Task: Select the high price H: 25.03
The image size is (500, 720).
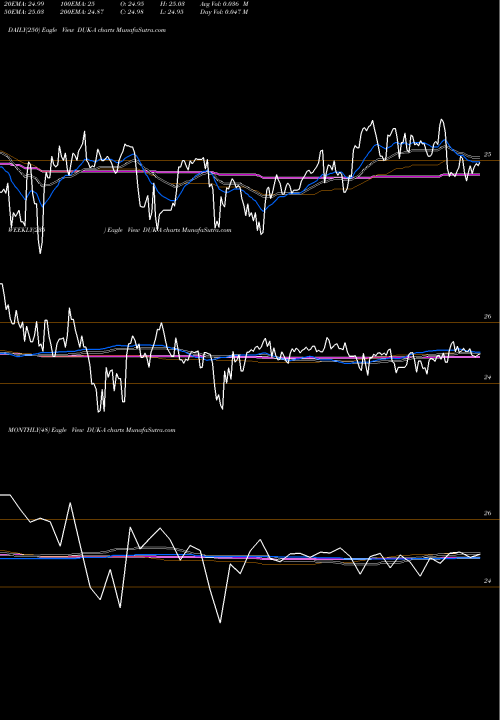Action: coord(173,4)
